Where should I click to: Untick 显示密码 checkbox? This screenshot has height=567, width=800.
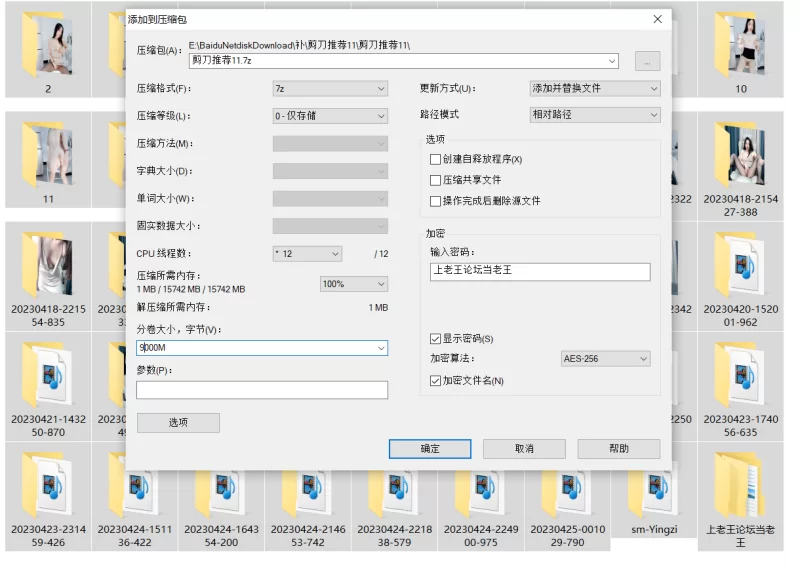(x=435, y=339)
